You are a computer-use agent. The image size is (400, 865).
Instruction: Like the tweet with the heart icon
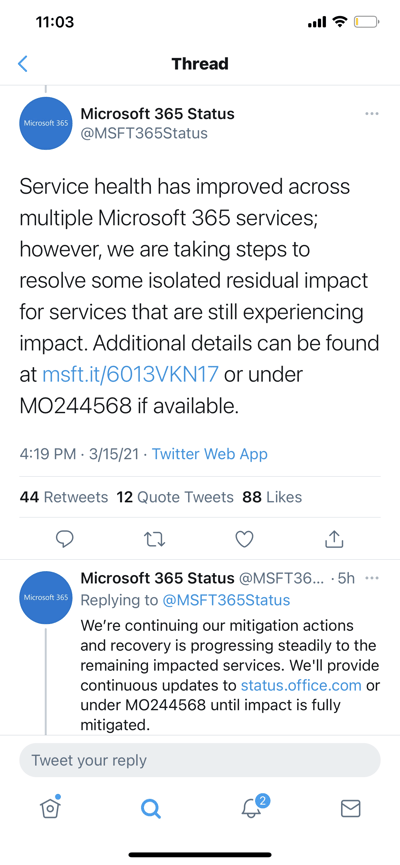tap(244, 538)
